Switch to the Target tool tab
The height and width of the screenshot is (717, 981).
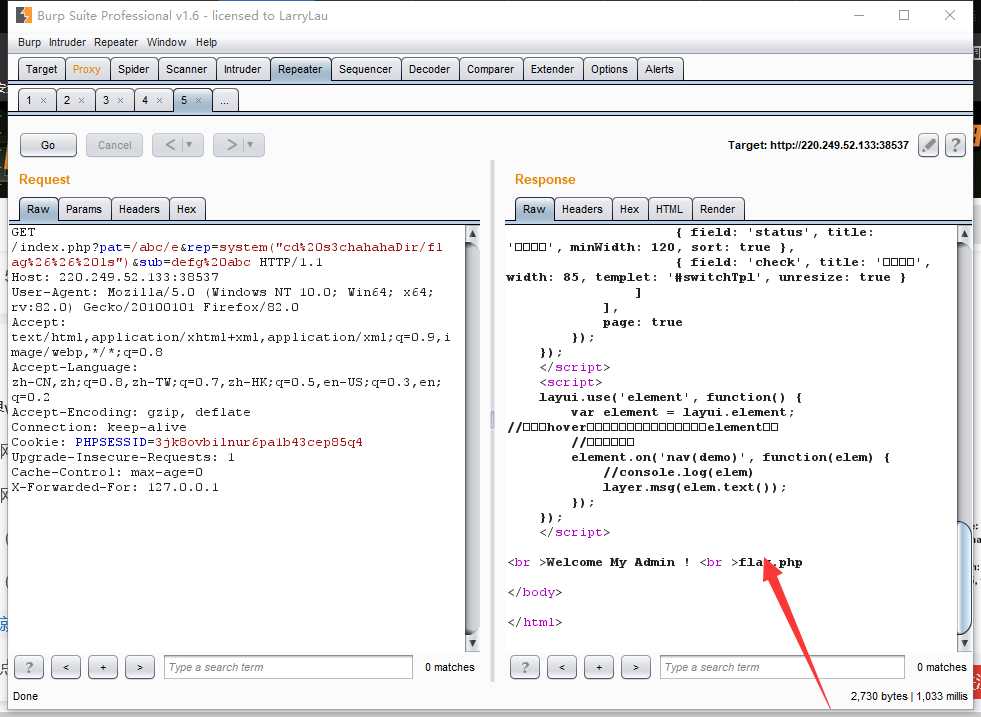click(x=41, y=69)
